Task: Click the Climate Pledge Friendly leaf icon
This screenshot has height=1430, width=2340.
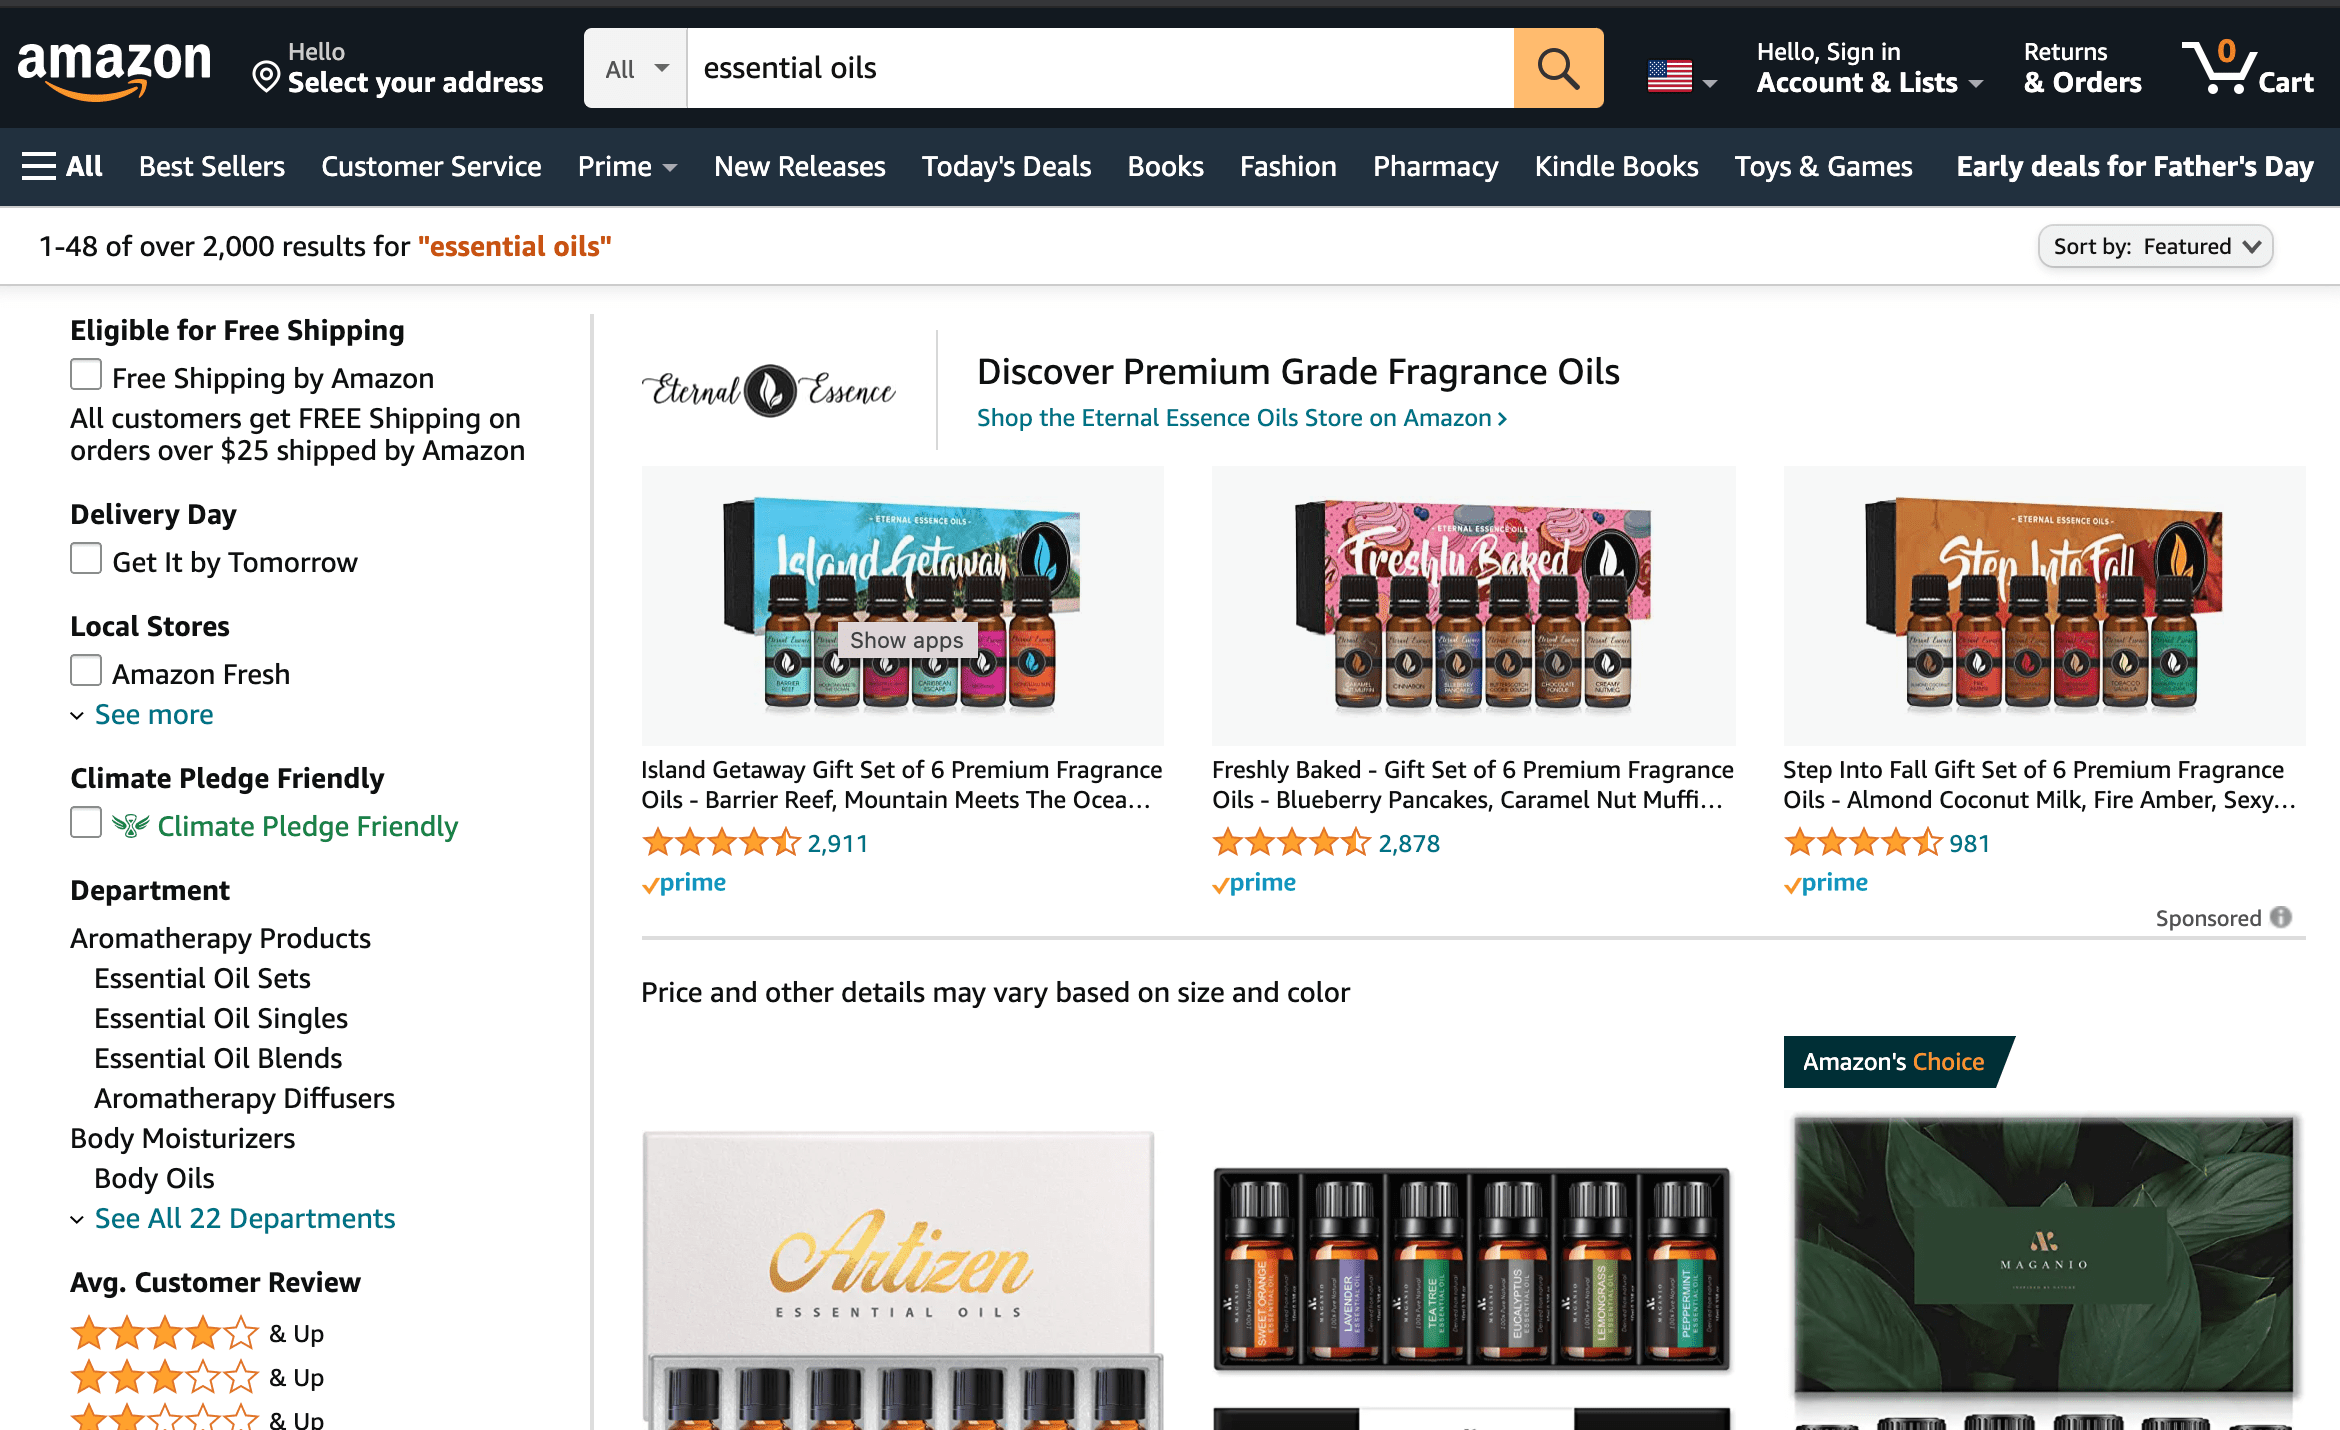Action: 130,825
